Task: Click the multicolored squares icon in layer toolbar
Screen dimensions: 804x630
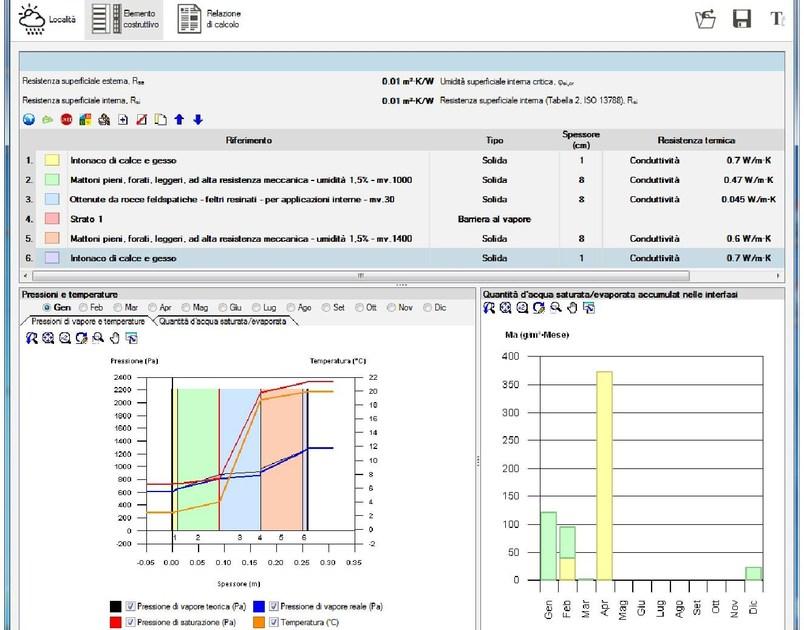Action: (x=85, y=120)
